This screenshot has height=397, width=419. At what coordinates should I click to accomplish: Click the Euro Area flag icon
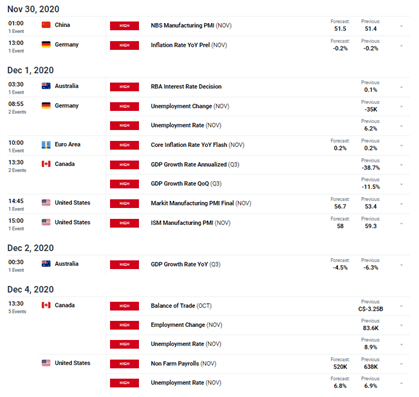pos(46,145)
